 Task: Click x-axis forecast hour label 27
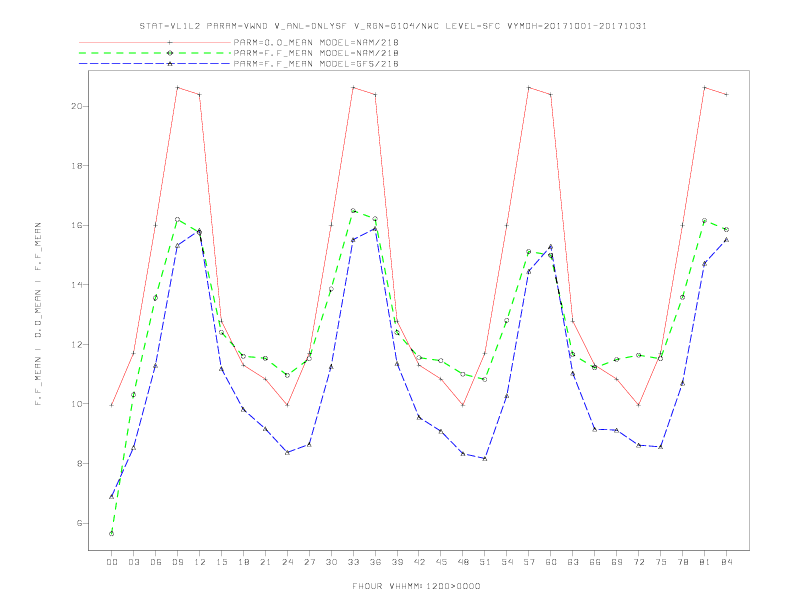click(x=309, y=562)
